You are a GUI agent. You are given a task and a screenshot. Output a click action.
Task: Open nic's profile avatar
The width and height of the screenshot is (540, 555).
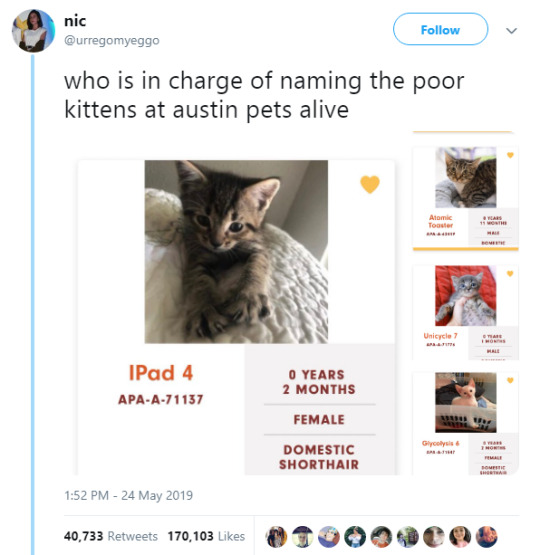(33, 31)
